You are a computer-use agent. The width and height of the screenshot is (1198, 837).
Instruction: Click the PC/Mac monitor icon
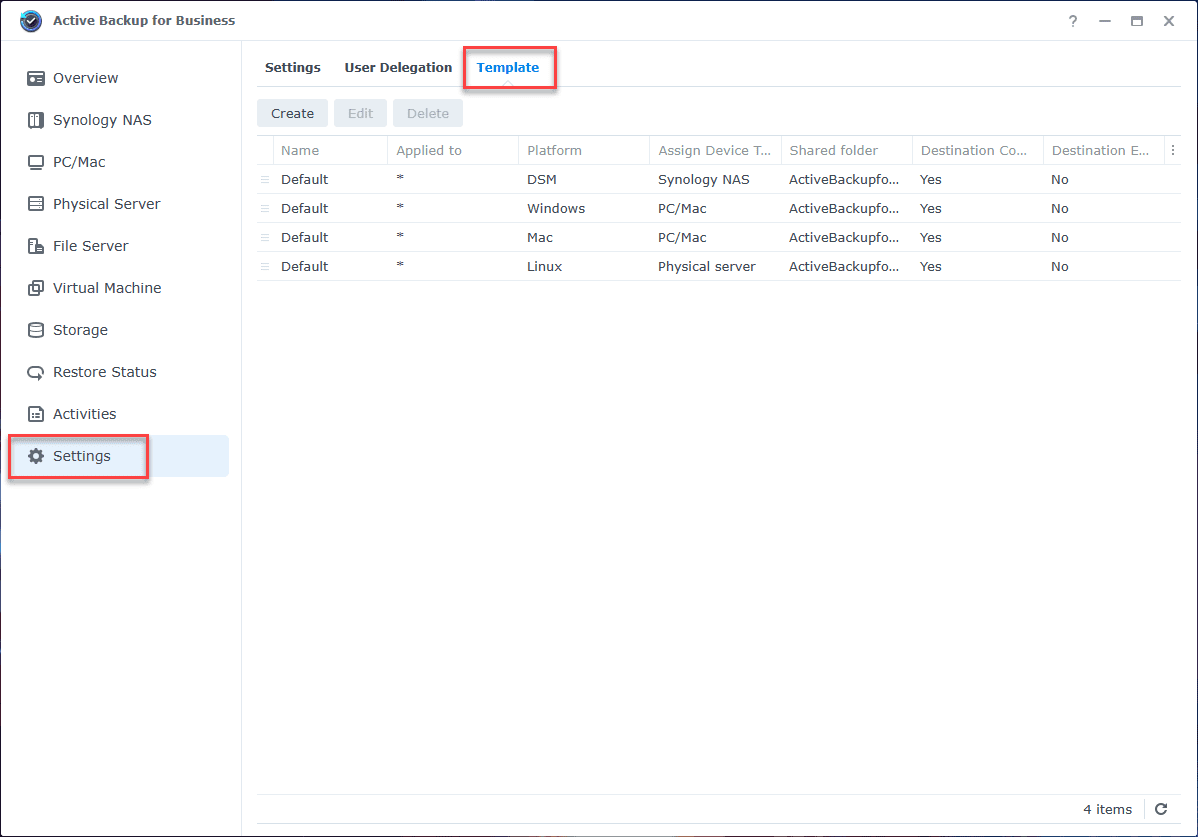pyautogui.click(x=36, y=163)
